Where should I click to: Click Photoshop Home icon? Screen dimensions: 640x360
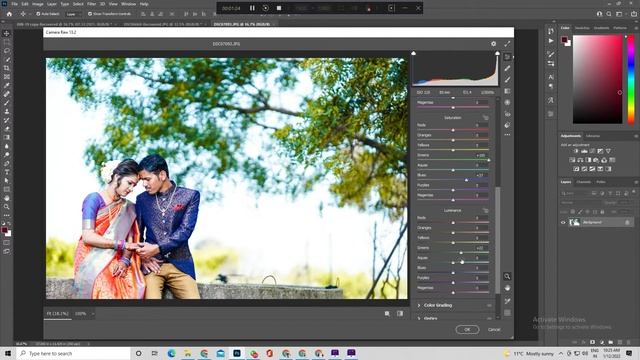(x=9, y=14)
